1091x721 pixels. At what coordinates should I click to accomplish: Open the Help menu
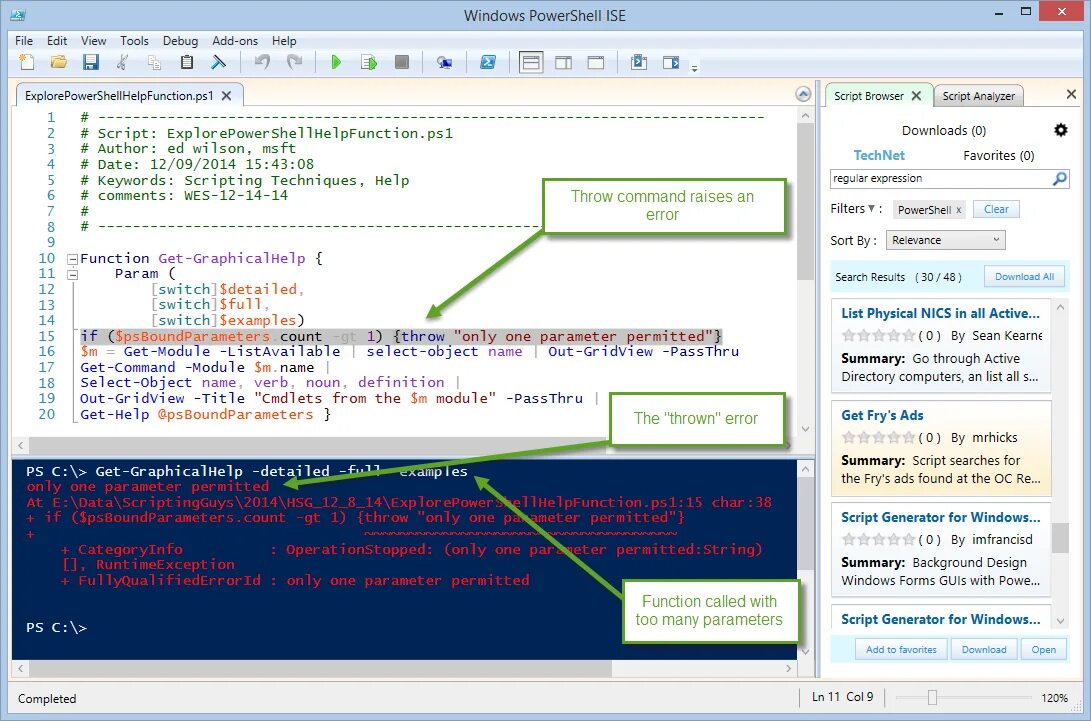284,41
